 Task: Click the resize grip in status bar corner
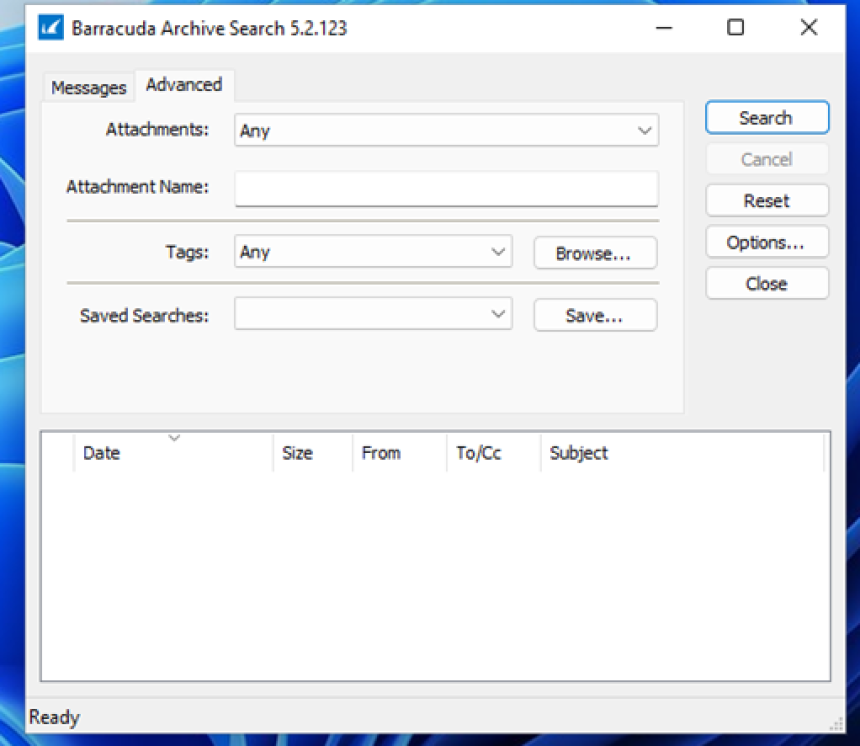coord(836,724)
